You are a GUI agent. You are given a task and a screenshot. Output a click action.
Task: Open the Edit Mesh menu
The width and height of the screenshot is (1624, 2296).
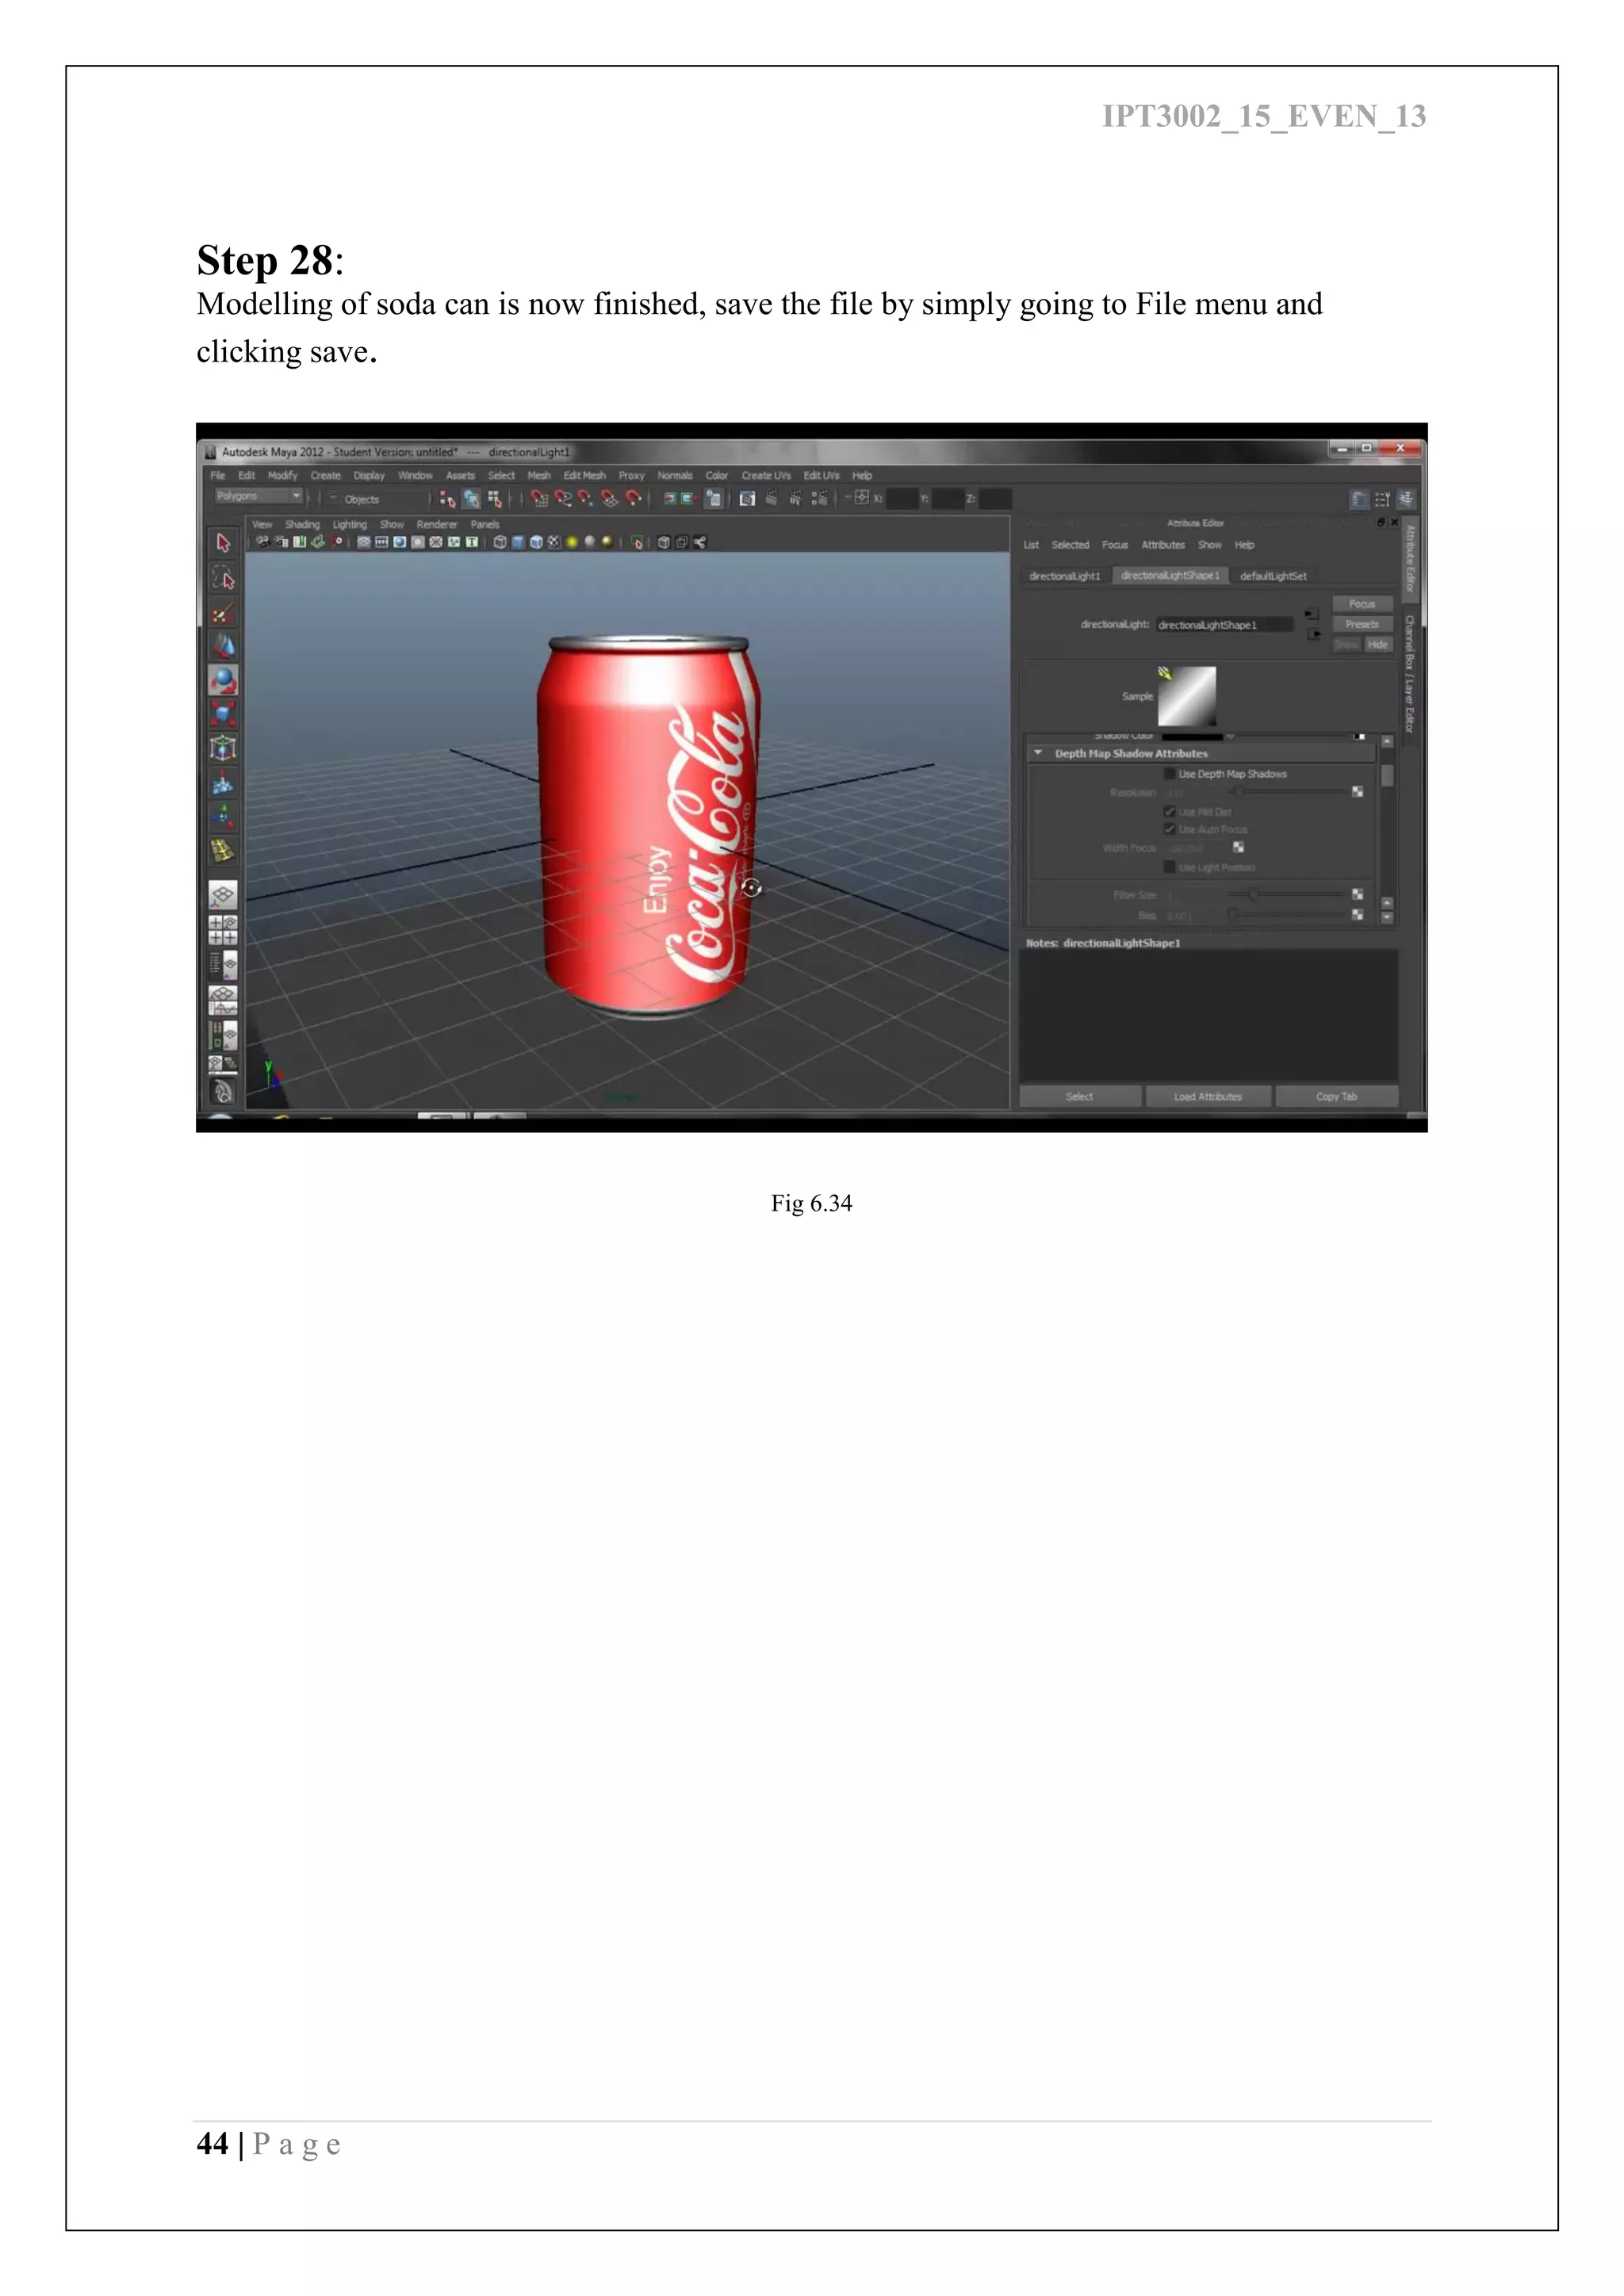pos(584,476)
